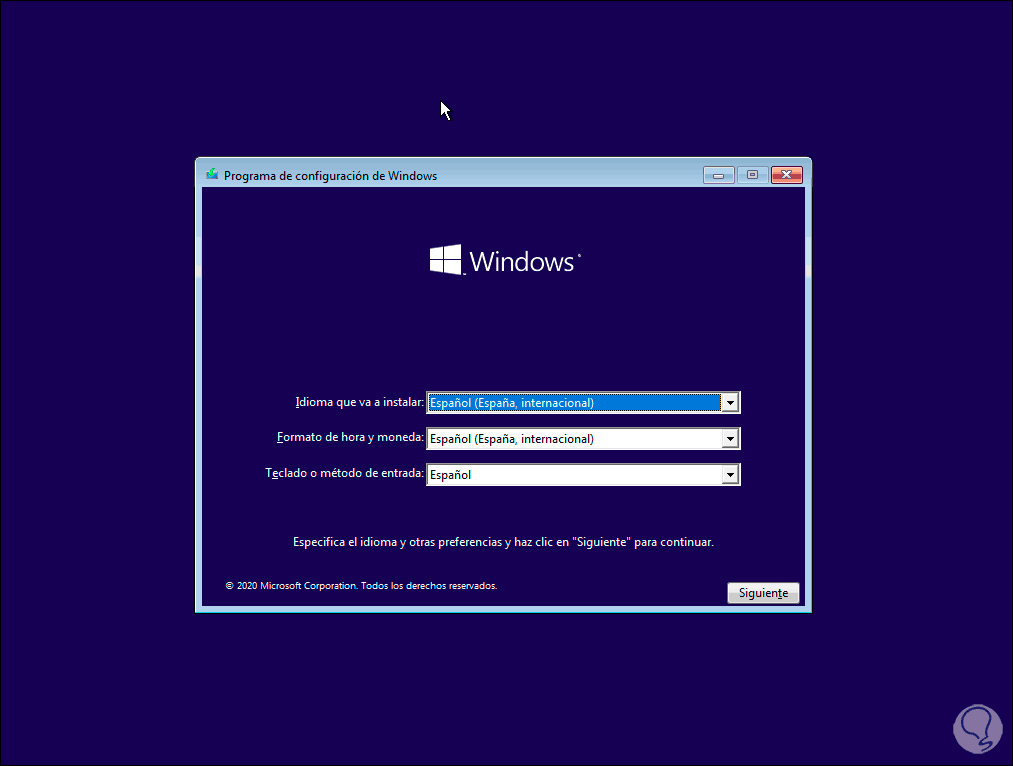Screen dimensions: 1013x766
Task: Click the Siguiente button to continue
Action: pyautogui.click(x=763, y=593)
